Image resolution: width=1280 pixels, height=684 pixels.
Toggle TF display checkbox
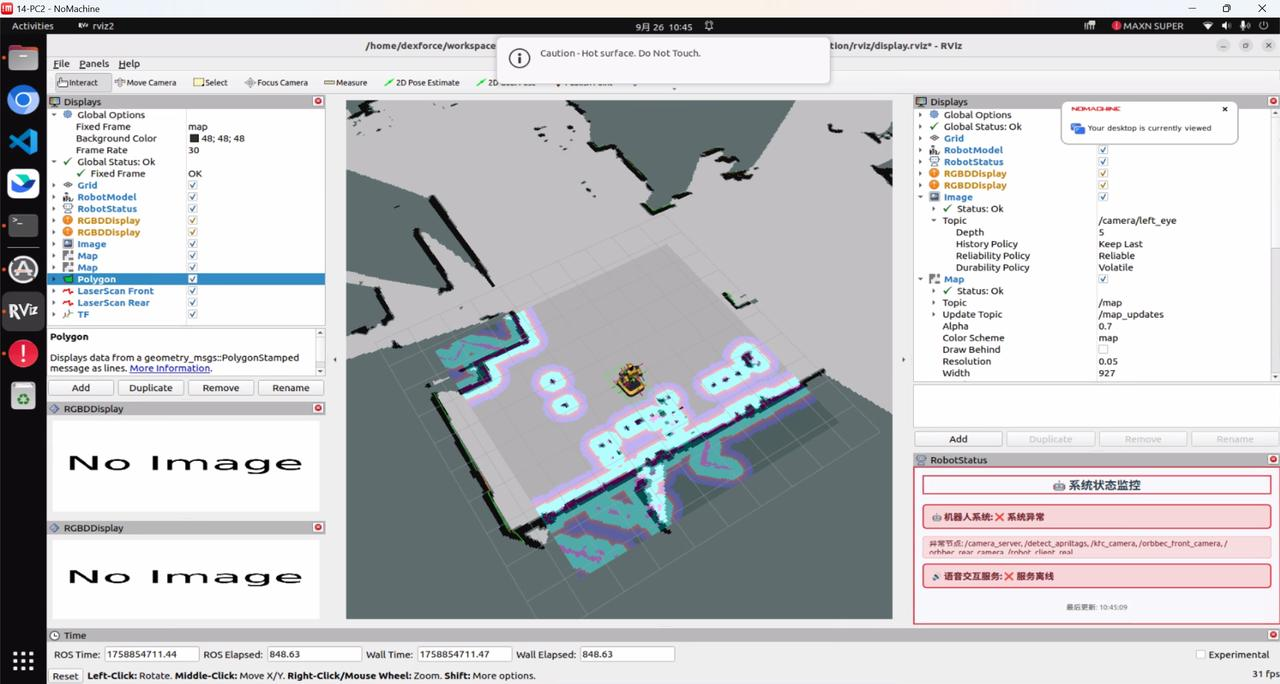(192, 314)
